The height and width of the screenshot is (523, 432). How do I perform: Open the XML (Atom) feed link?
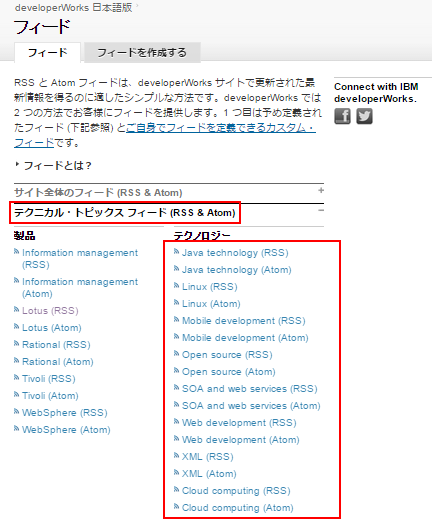[209, 474]
